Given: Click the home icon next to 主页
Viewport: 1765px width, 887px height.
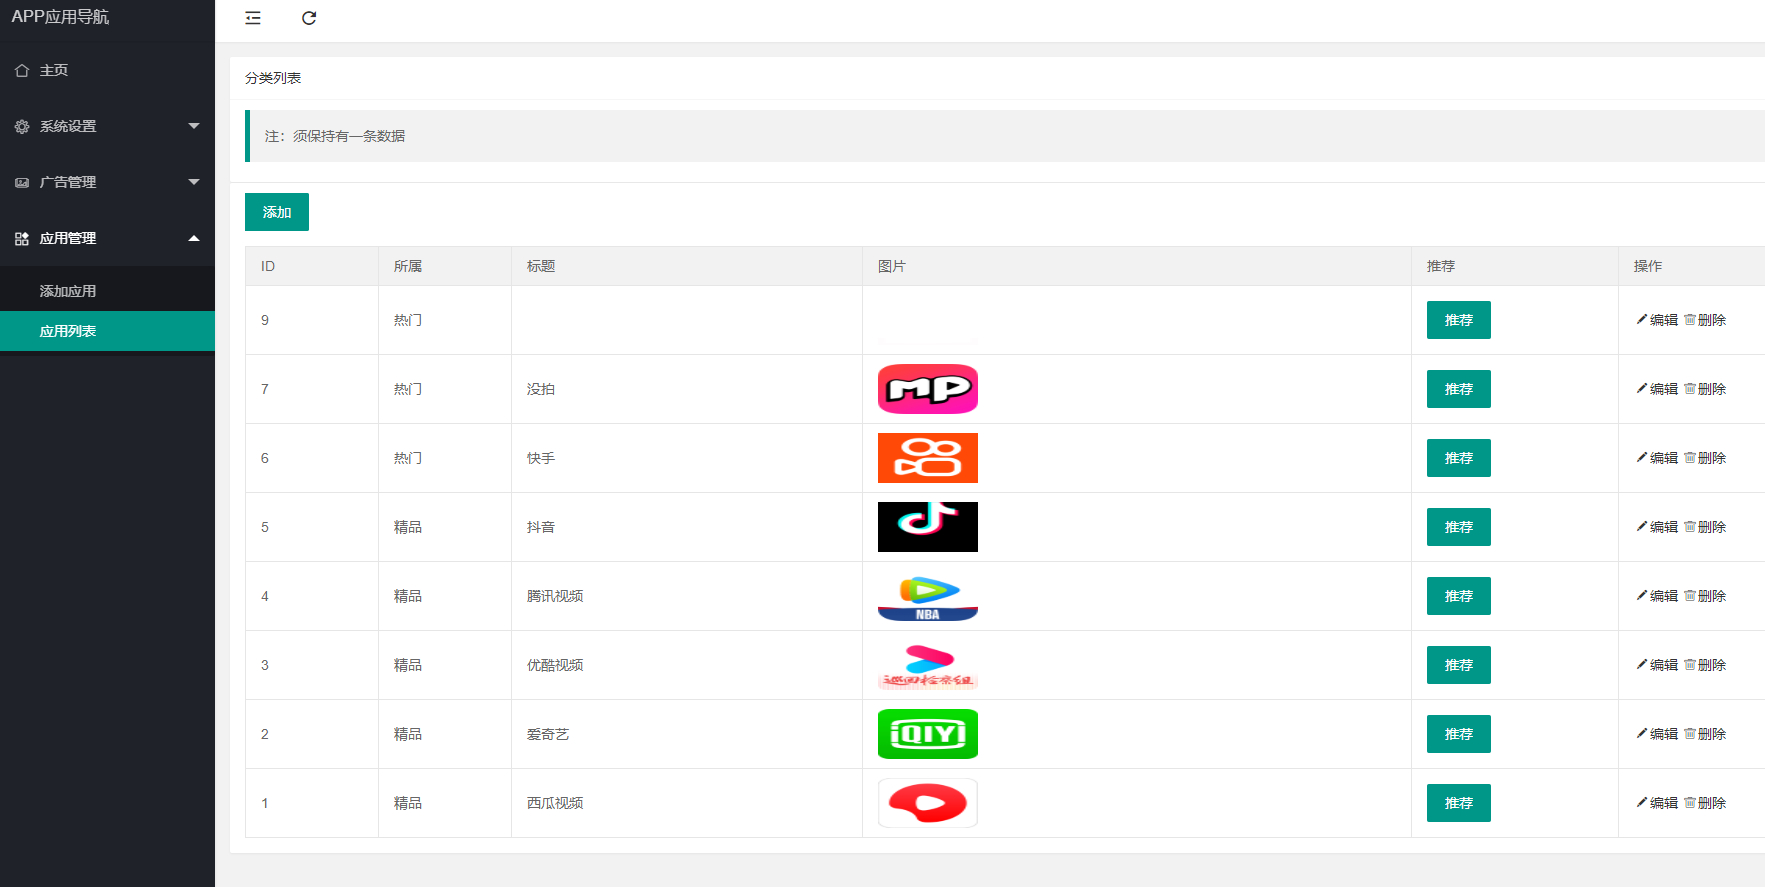Looking at the screenshot, I should (x=22, y=70).
